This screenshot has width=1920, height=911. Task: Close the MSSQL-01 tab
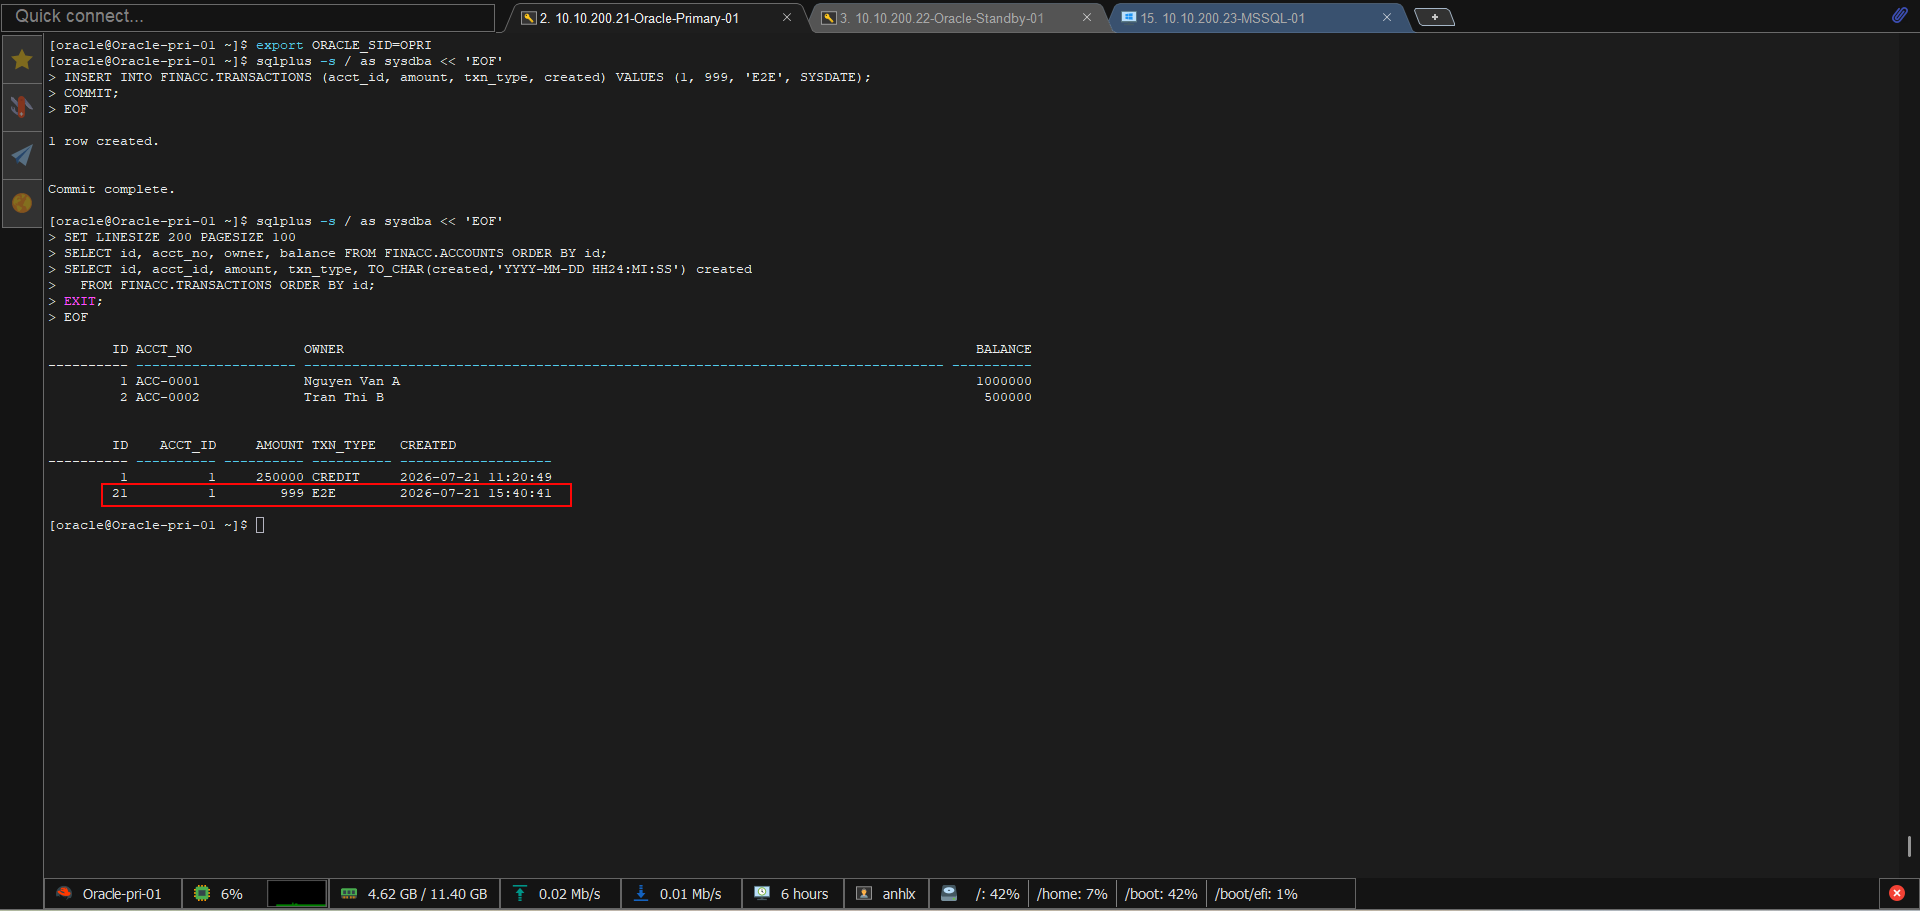click(x=1387, y=18)
